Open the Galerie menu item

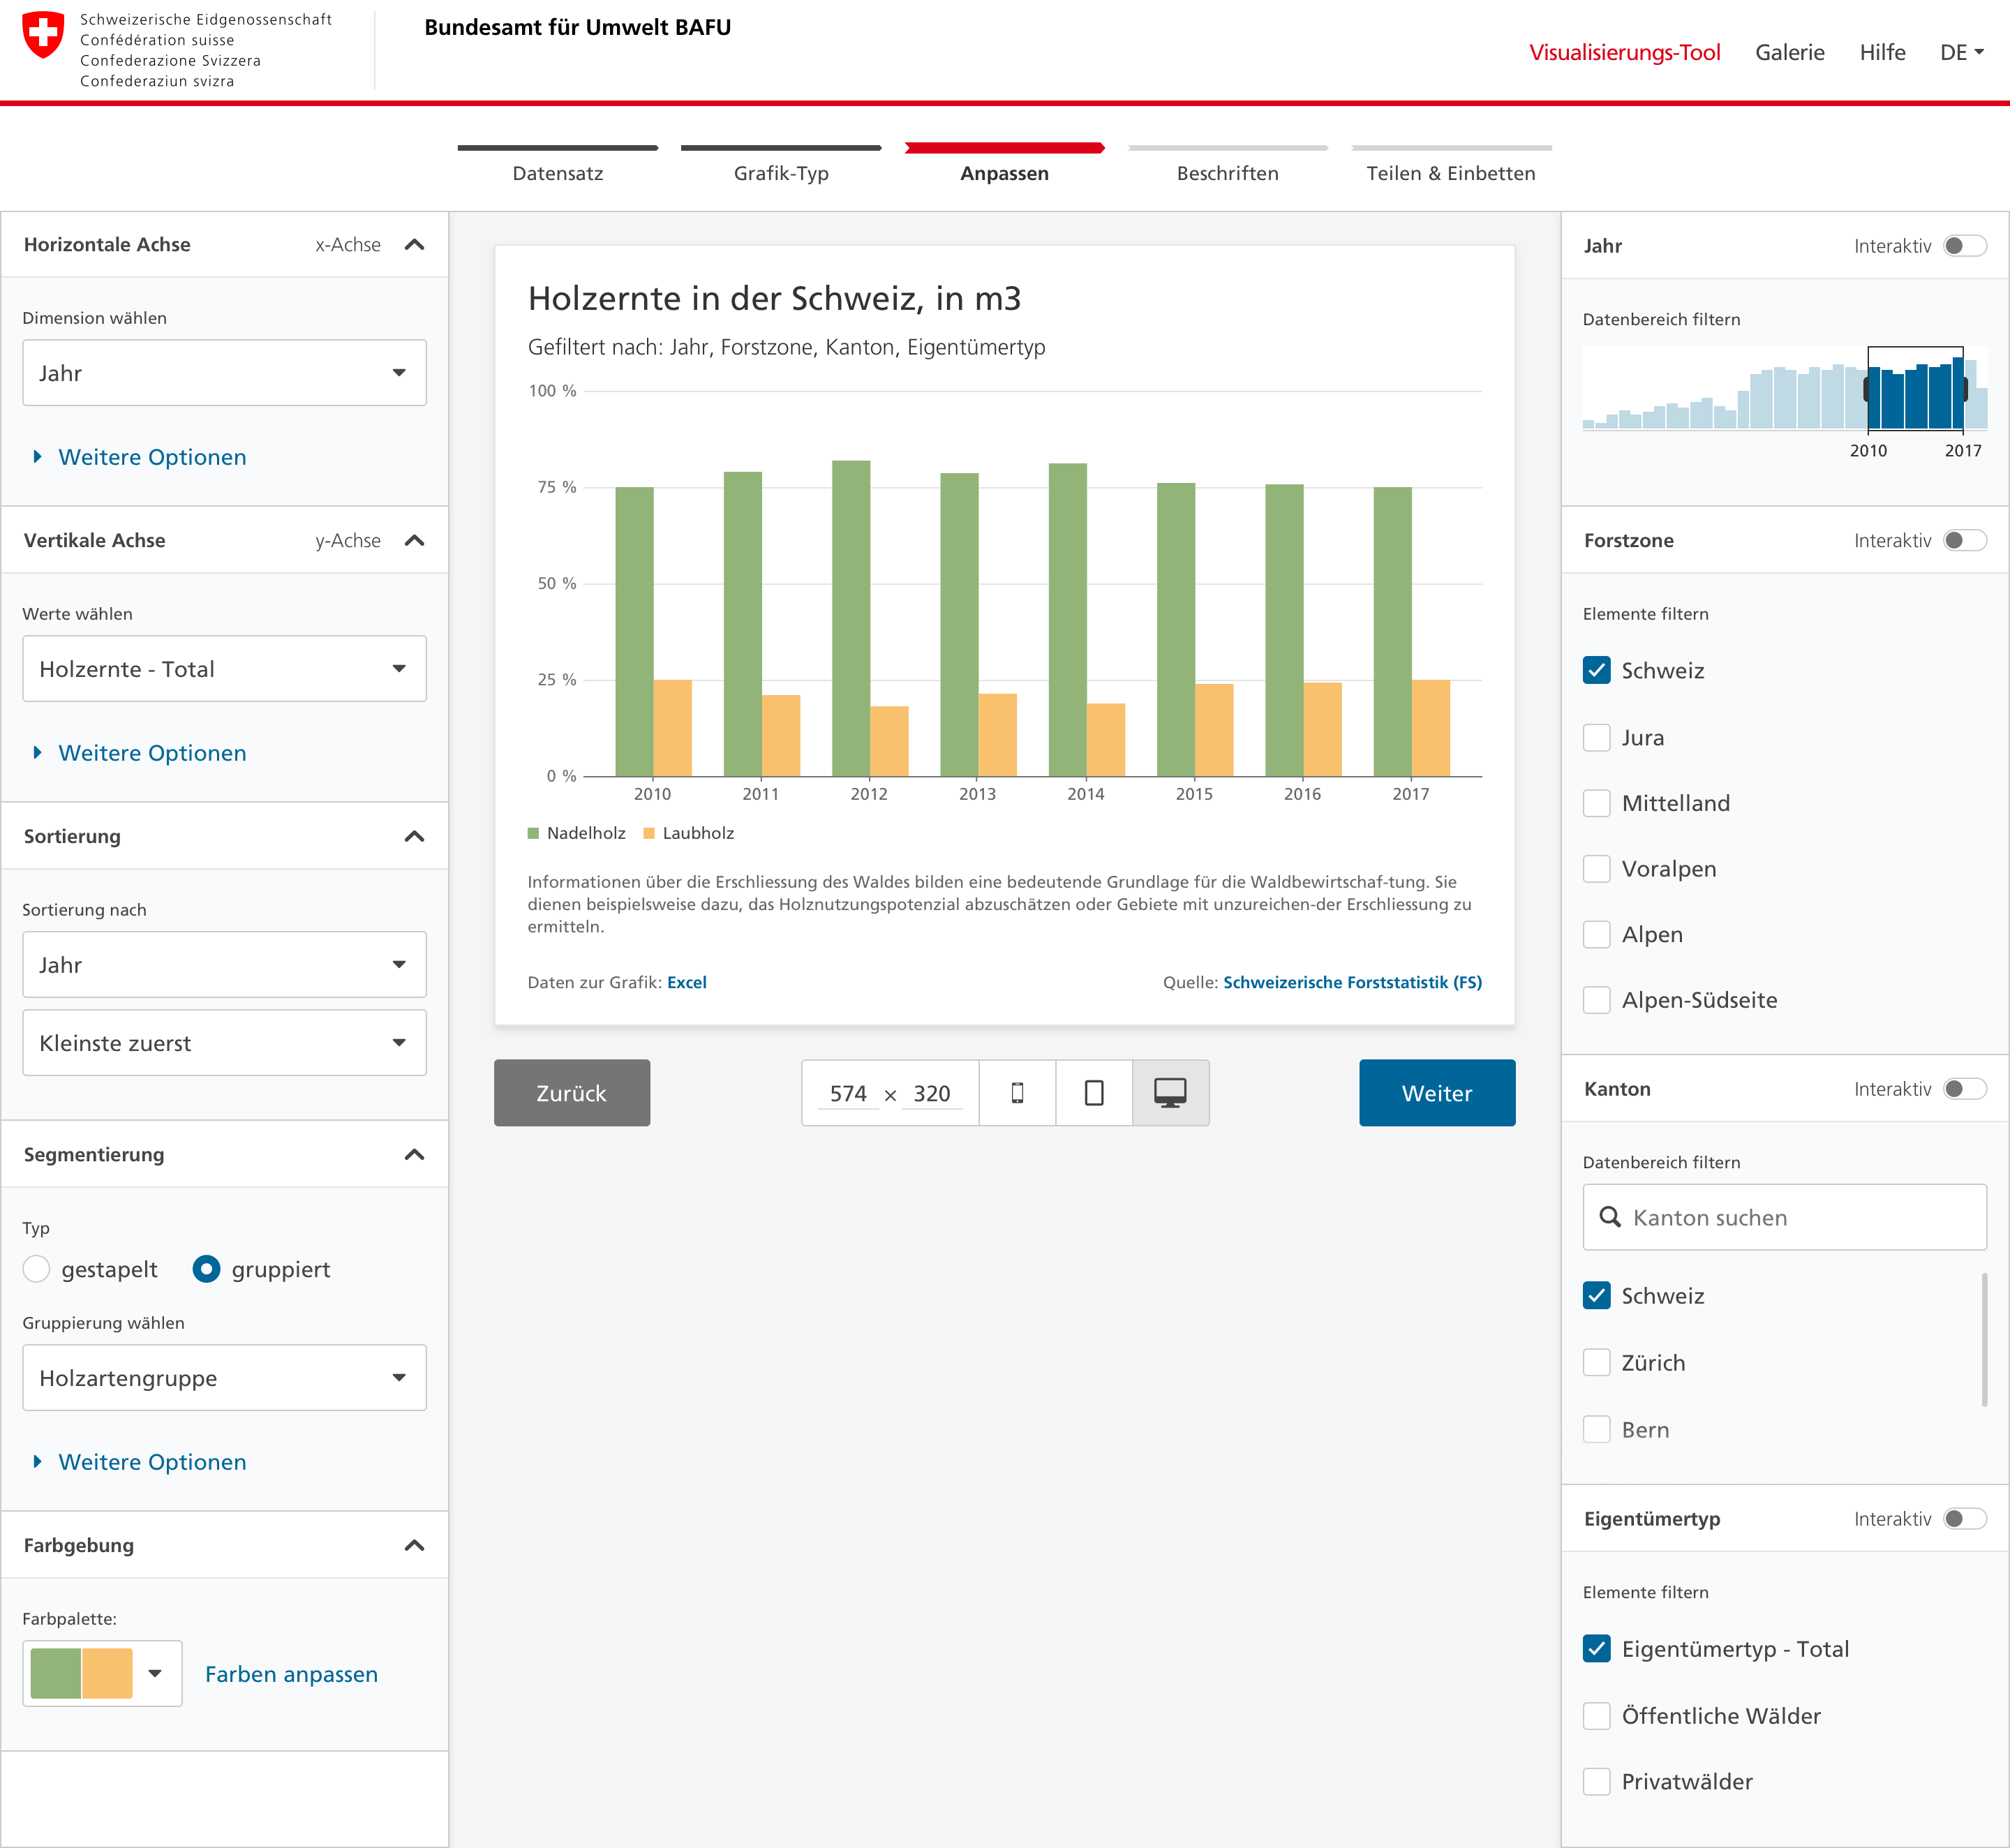(x=1790, y=52)
